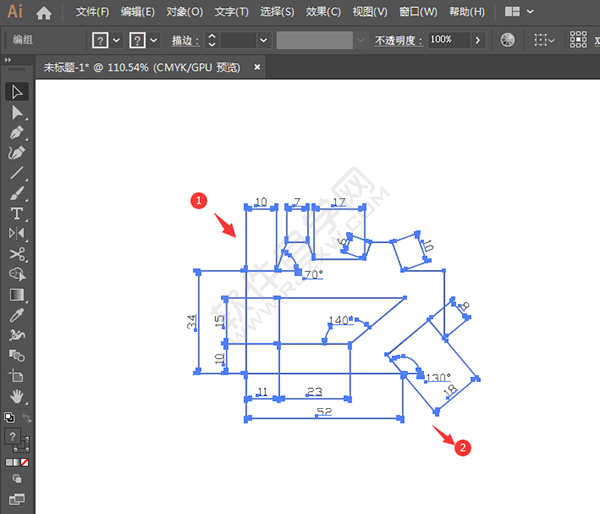
Task: Open the Recolor Artwork icon
Action: click(507, 40)
